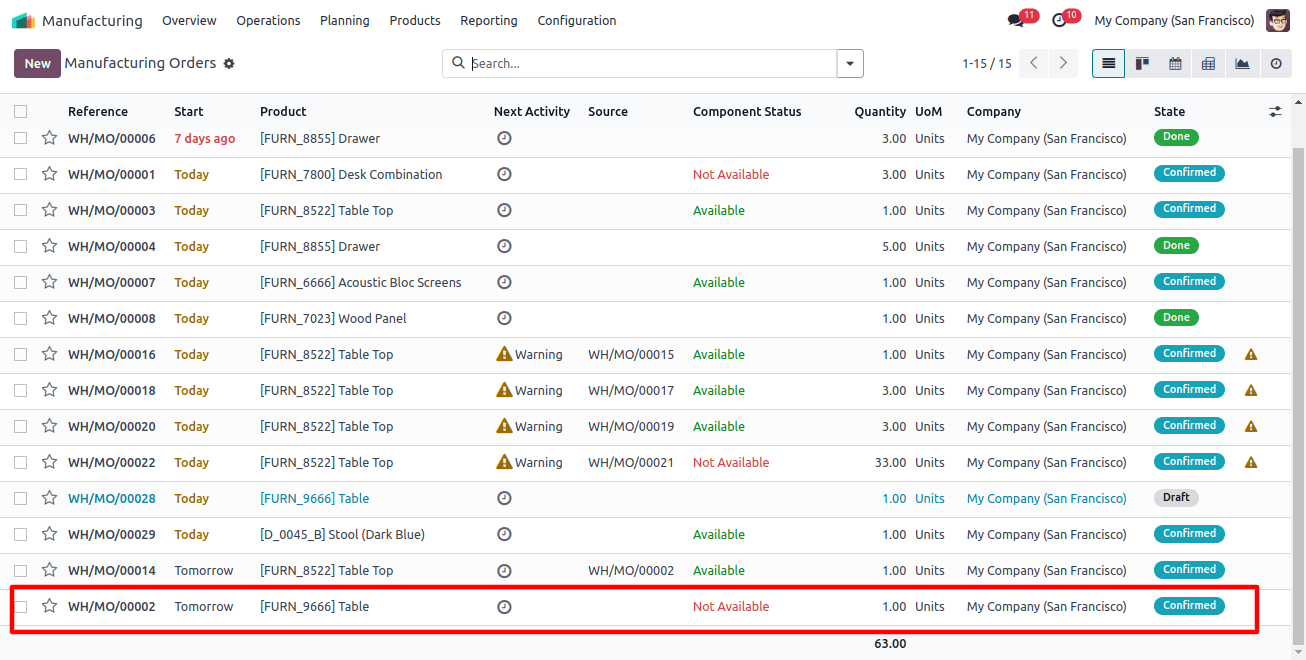Star the WH/MO/00002 order as favorite
The height and width of the screenshot is (660, 1306).
(49, 606)
